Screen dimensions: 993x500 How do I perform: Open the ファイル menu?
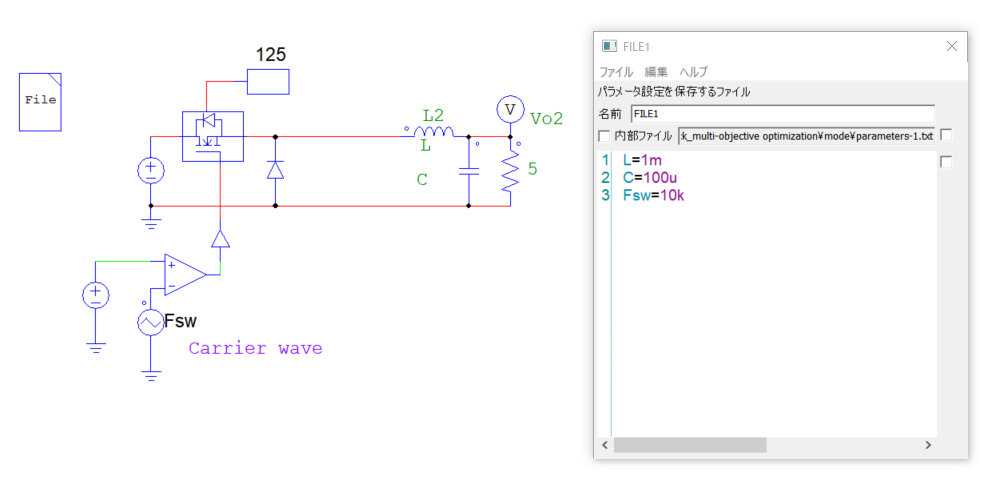(x=615, y=72)
